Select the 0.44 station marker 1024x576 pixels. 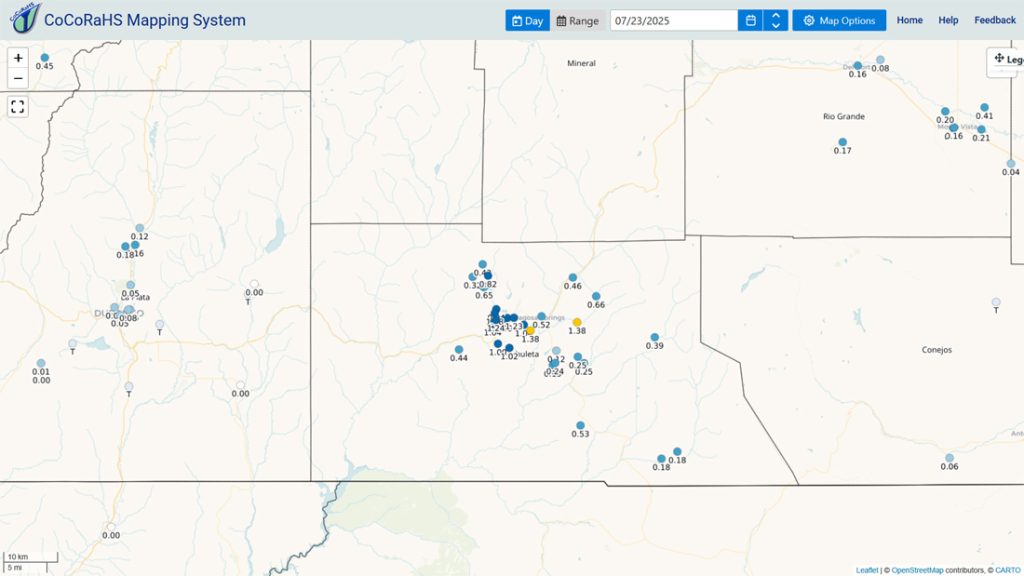click(x=459, y=350)
